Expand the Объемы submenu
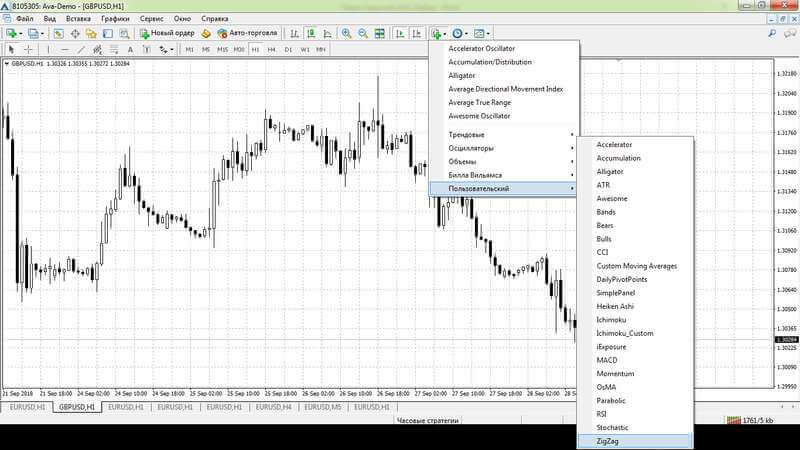Screen dimensions: 800x450 [x=504, y=161]
